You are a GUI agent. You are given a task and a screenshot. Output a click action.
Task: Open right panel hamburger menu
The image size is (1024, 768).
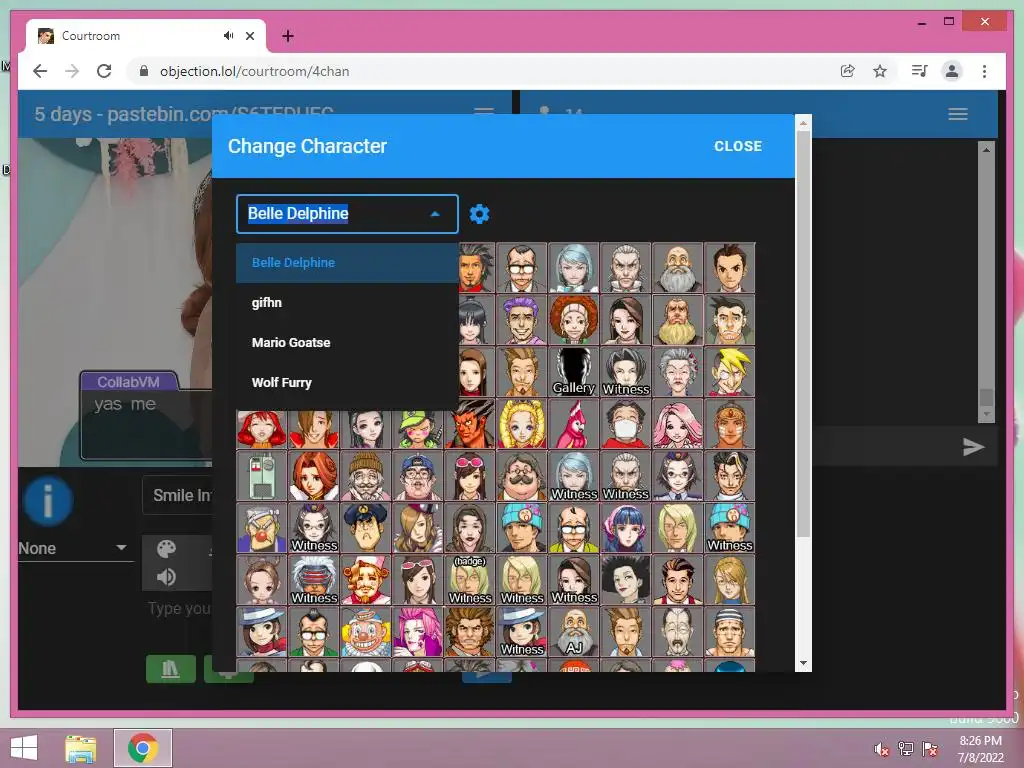point(957,114)
